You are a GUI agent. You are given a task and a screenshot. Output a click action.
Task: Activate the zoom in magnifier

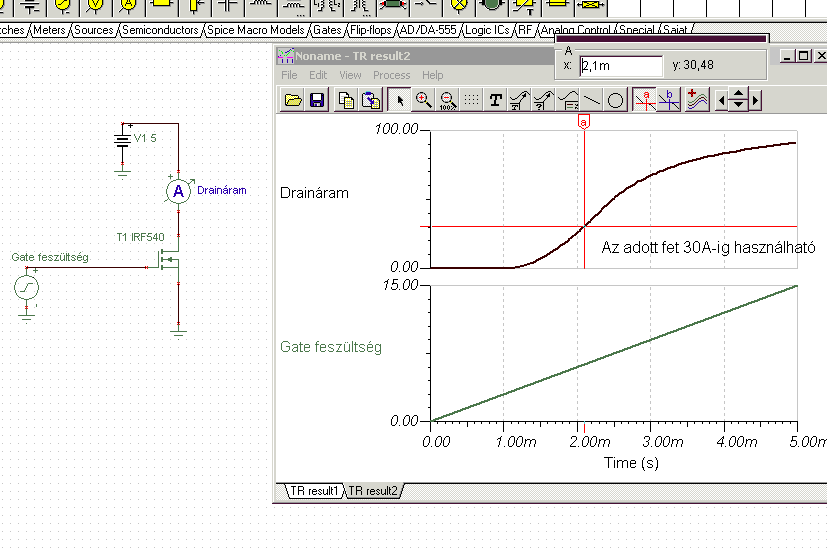tap(424, 100)
